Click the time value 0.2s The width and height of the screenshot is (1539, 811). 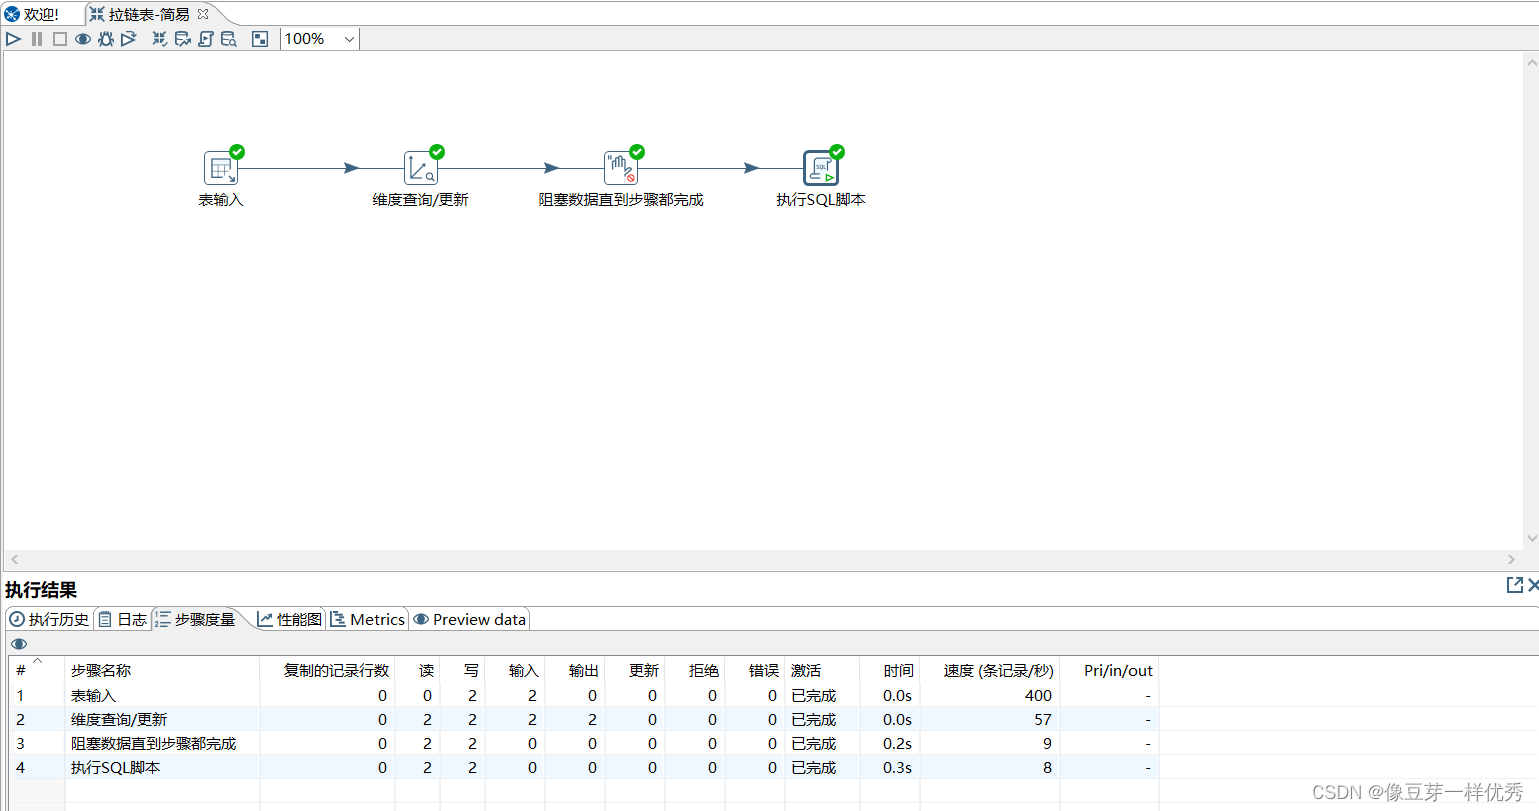[897, 743]
